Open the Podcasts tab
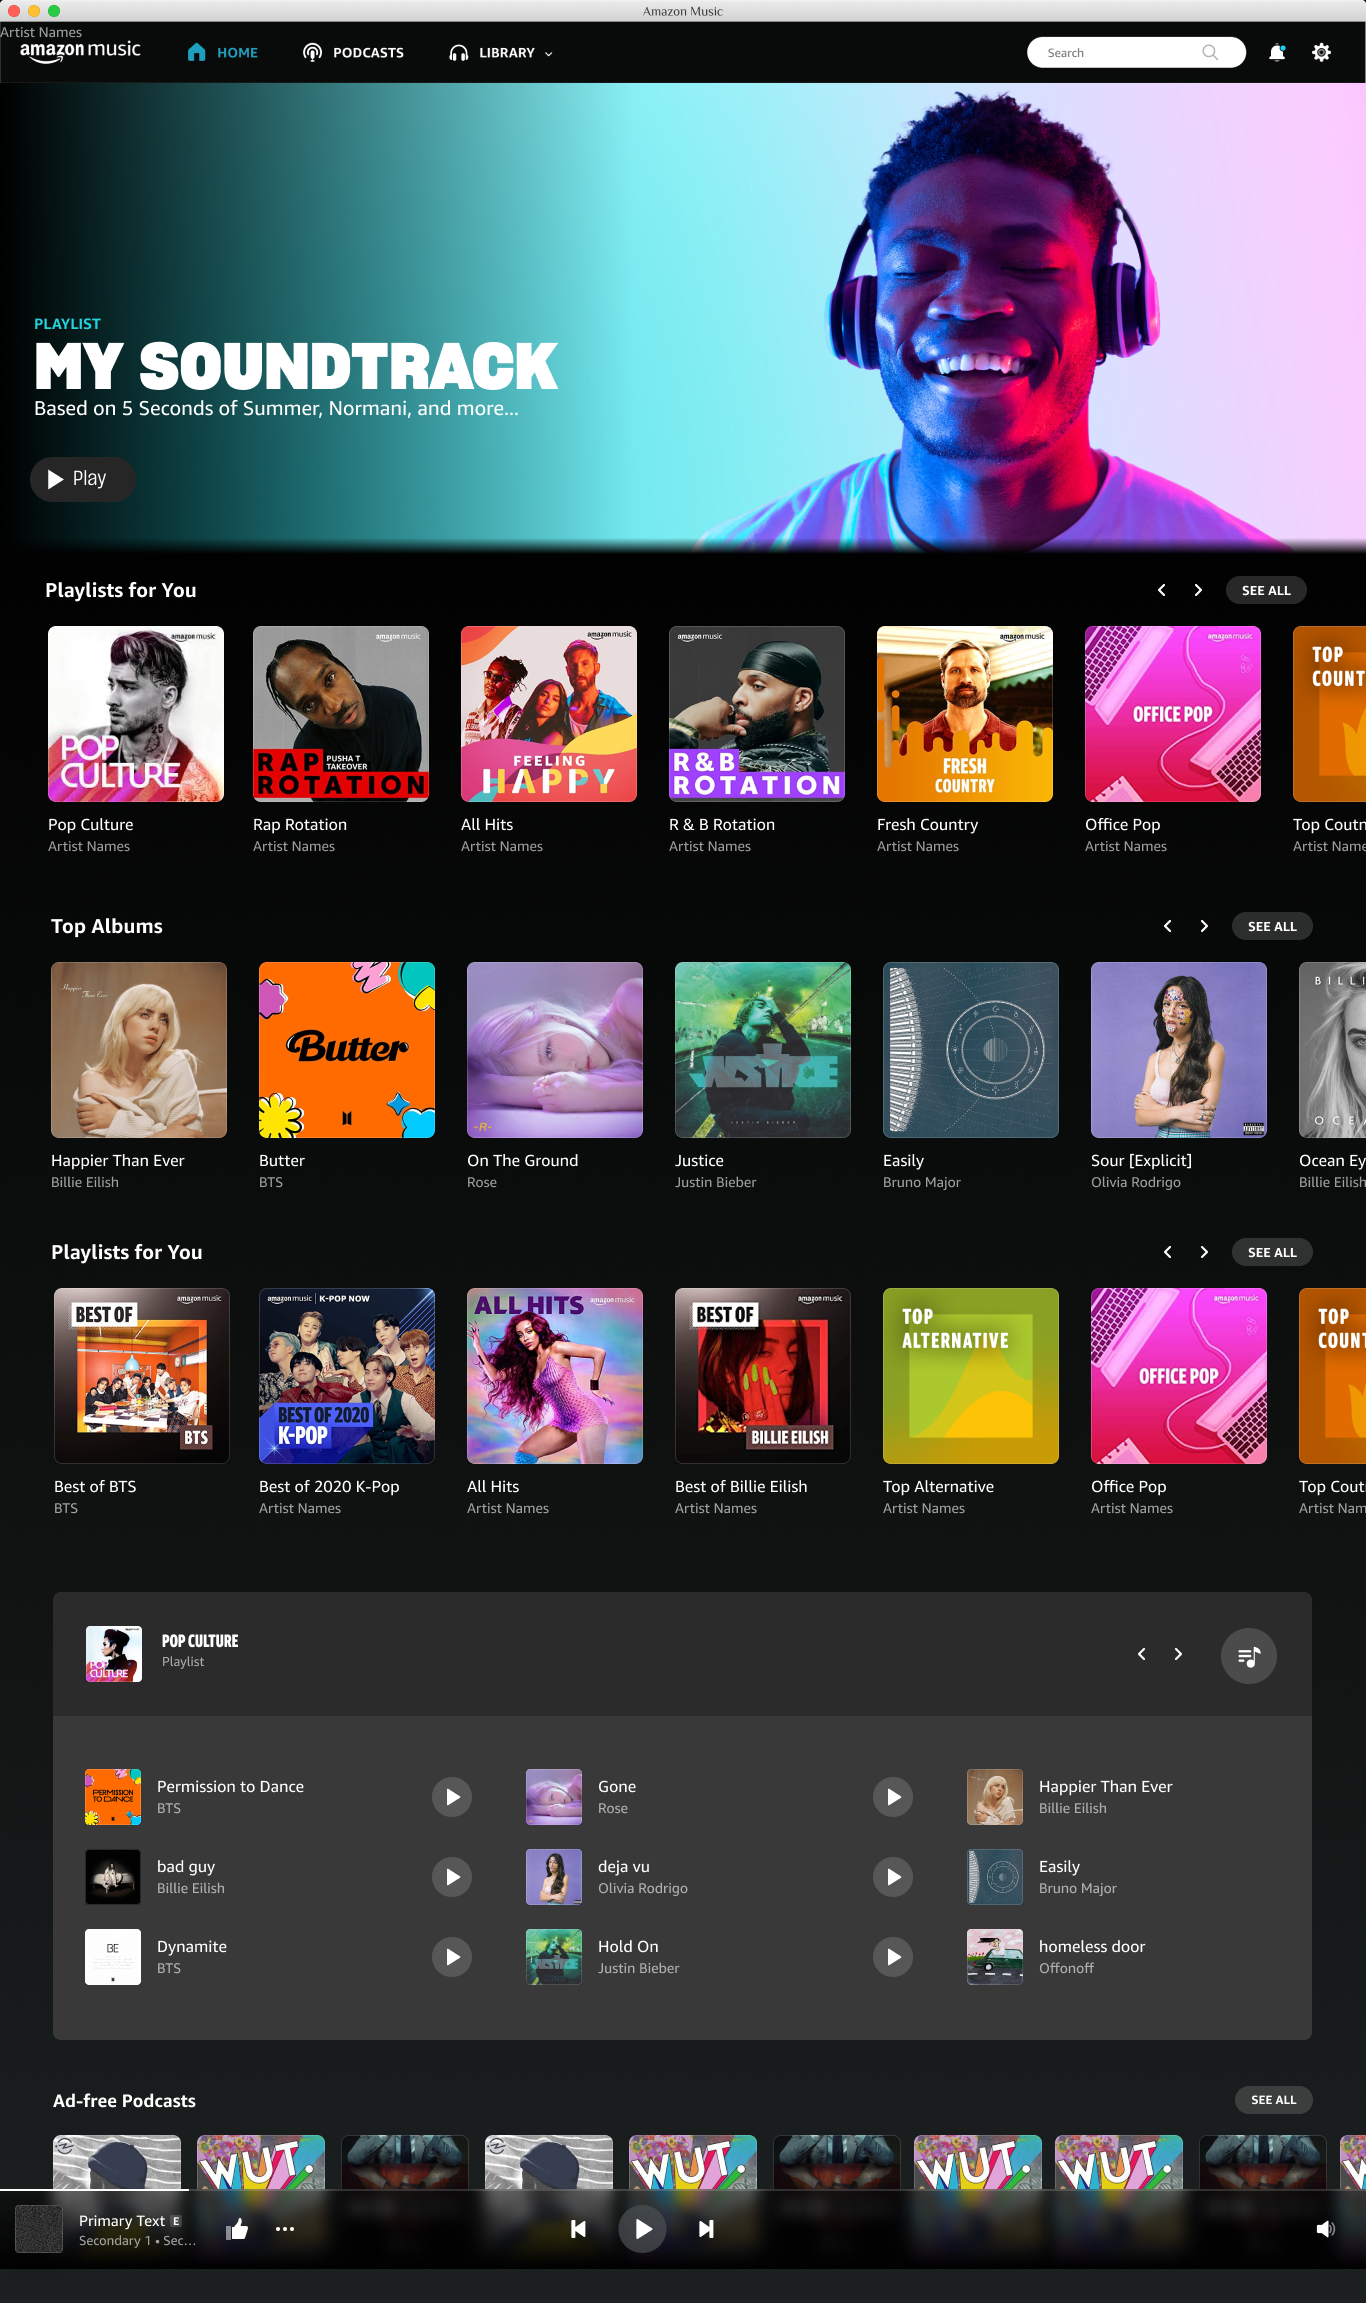This screenshot has width=1366, height=2303. 353,53
